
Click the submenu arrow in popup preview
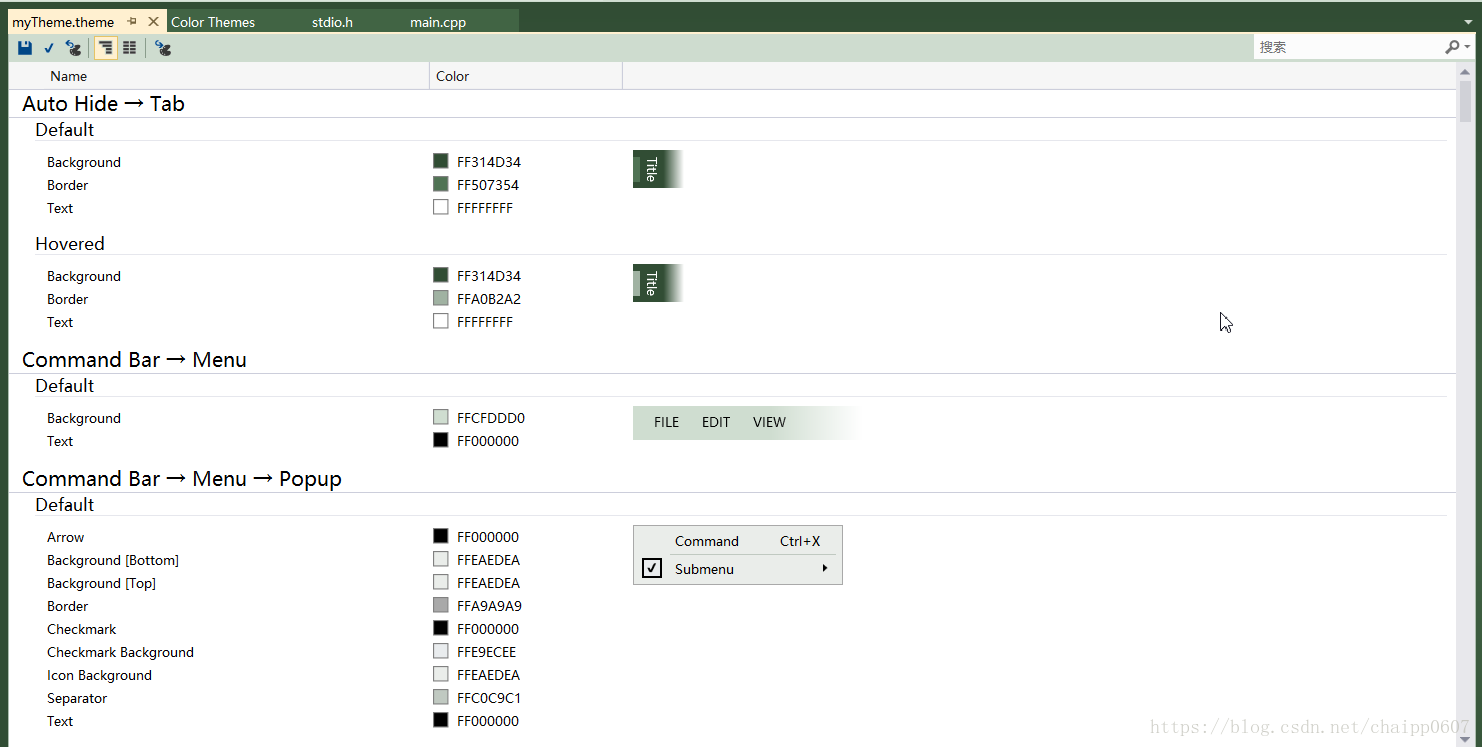pos(825,569)
